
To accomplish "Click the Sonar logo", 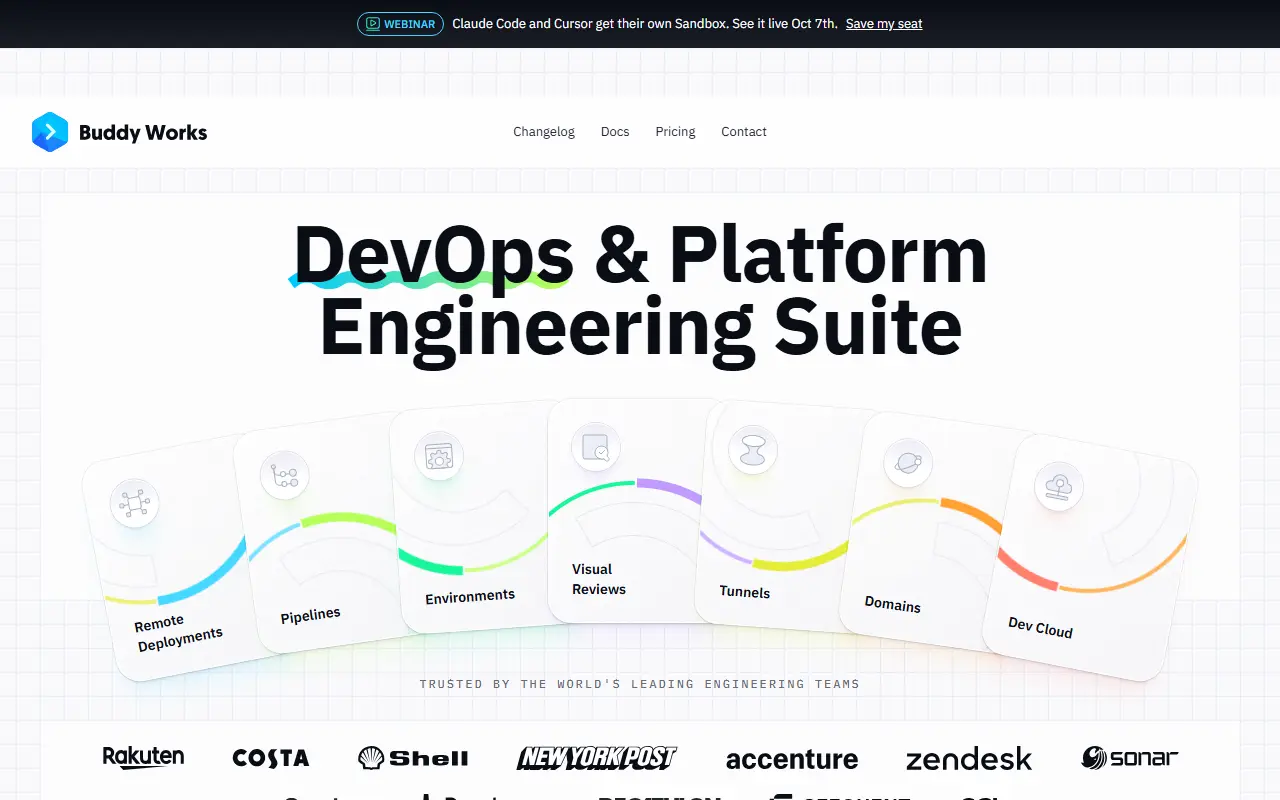I will coord(1130,758).
